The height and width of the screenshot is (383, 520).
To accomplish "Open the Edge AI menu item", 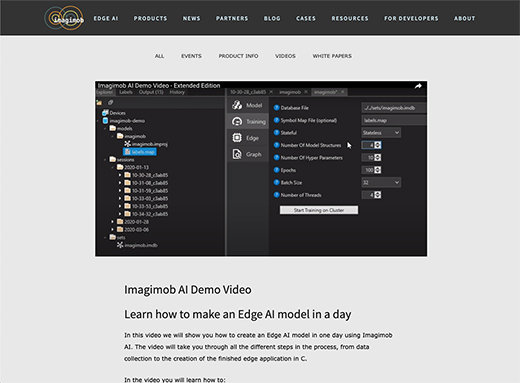I will click(106, 19).
